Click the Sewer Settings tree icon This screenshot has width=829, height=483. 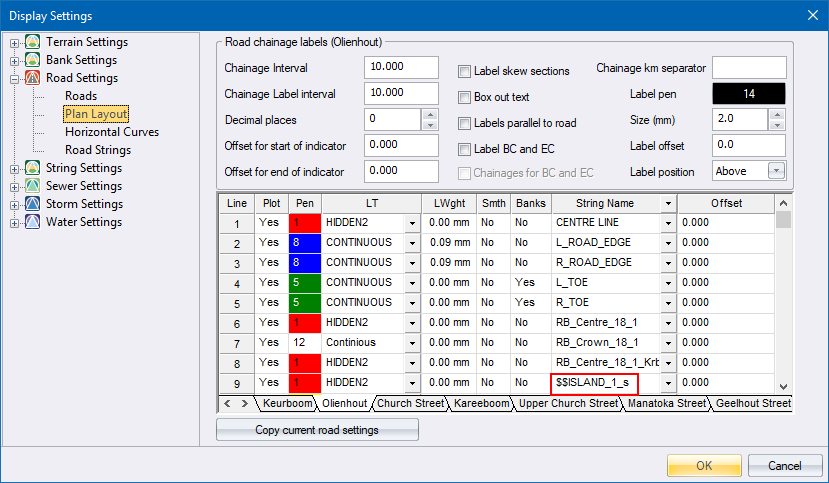pos(33,186)
